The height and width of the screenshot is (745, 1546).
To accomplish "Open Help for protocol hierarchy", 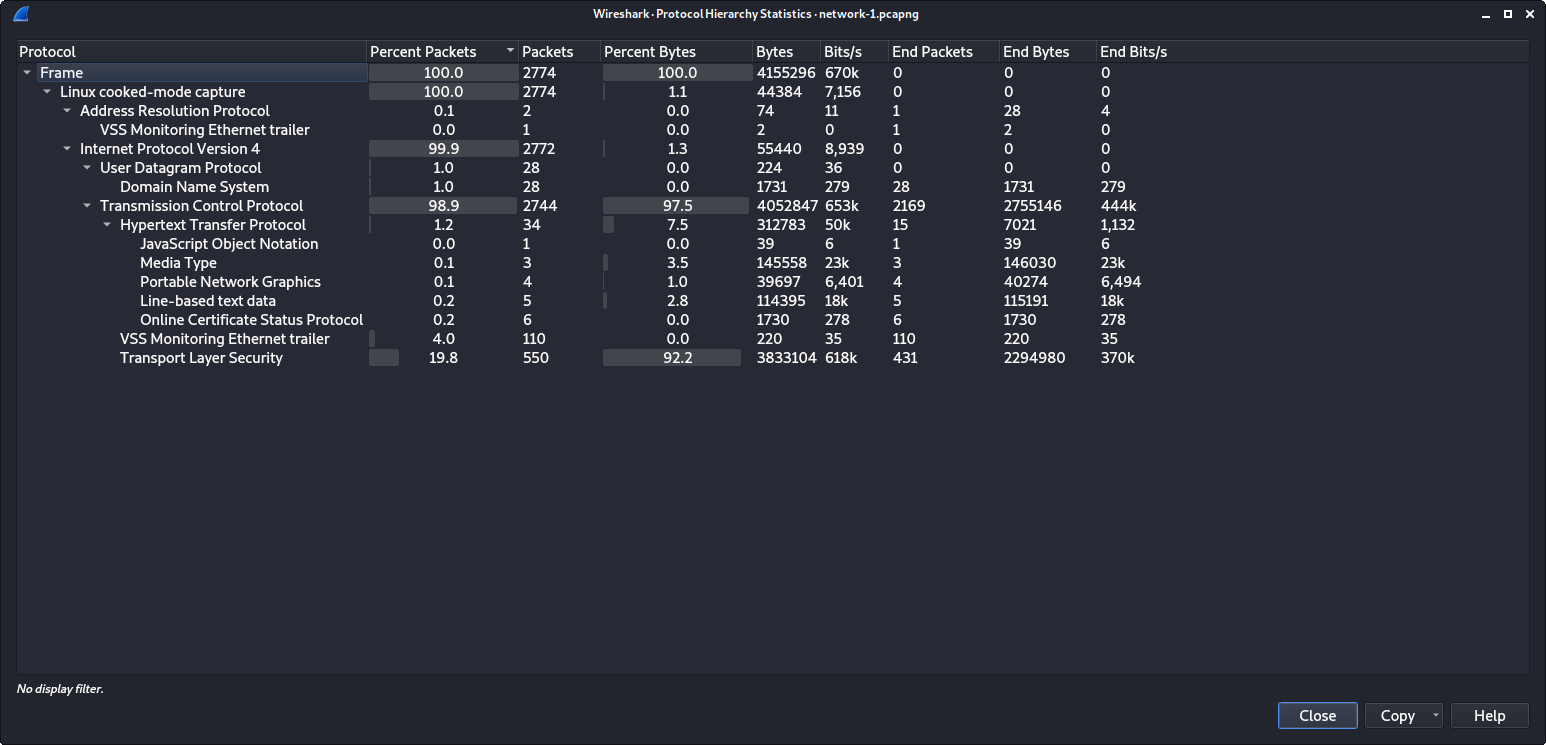I will pos(1489,716).
